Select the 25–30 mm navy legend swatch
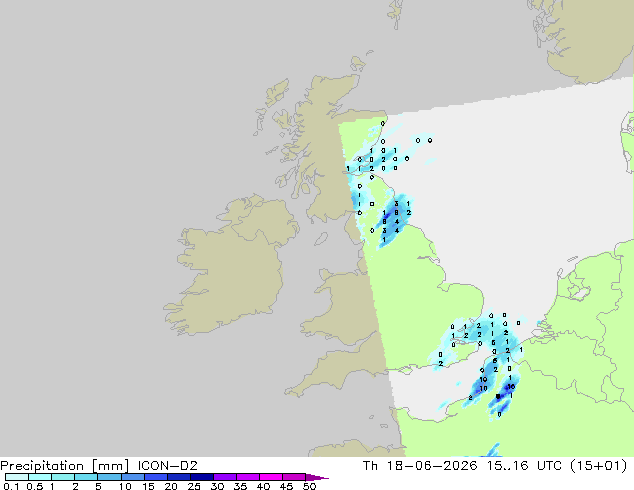 [x=201, y=477]
